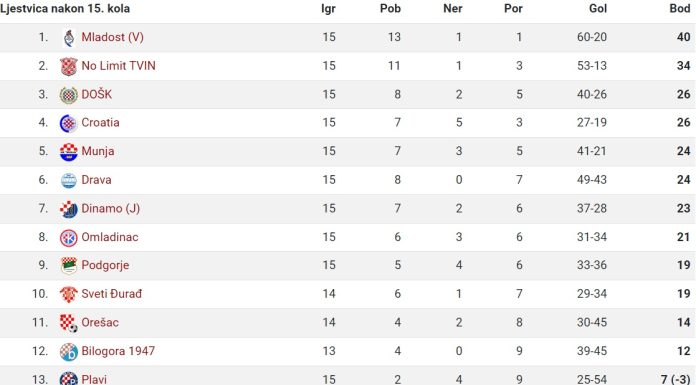Click the Orešac checkered crest icon
696x385 pixels.
69,323
